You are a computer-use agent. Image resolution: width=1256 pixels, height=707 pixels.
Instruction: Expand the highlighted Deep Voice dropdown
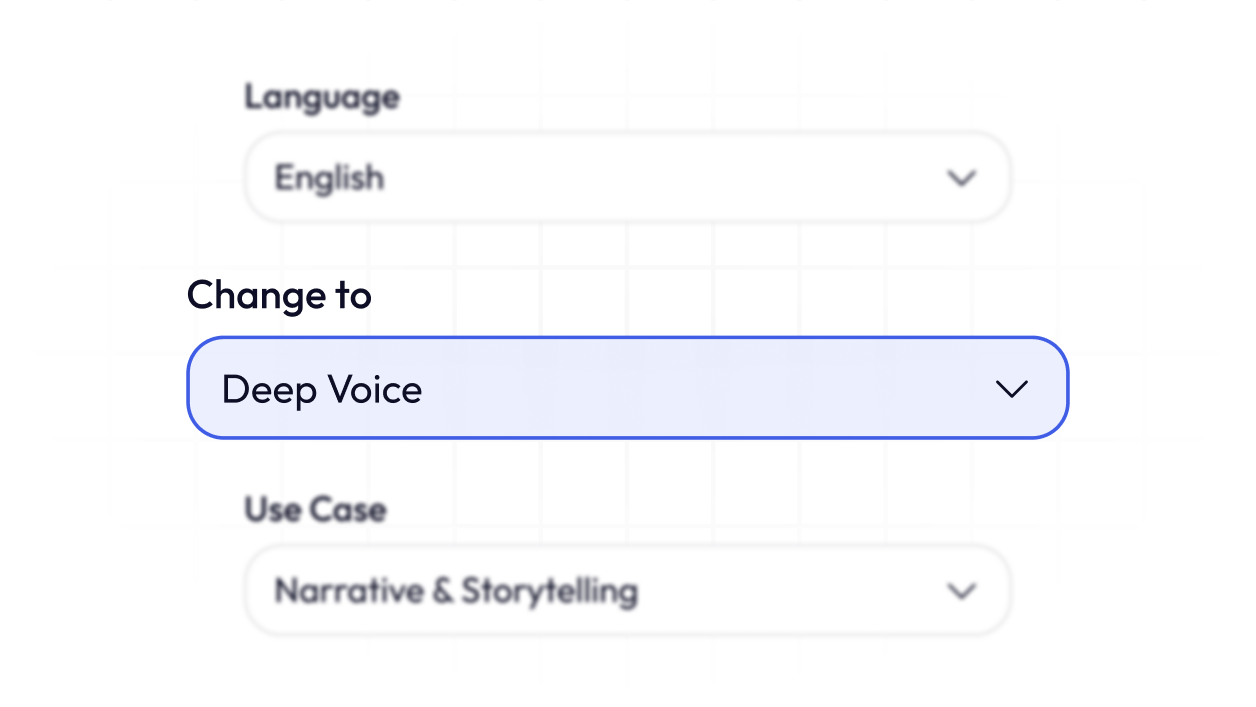(x=627, y=388)
